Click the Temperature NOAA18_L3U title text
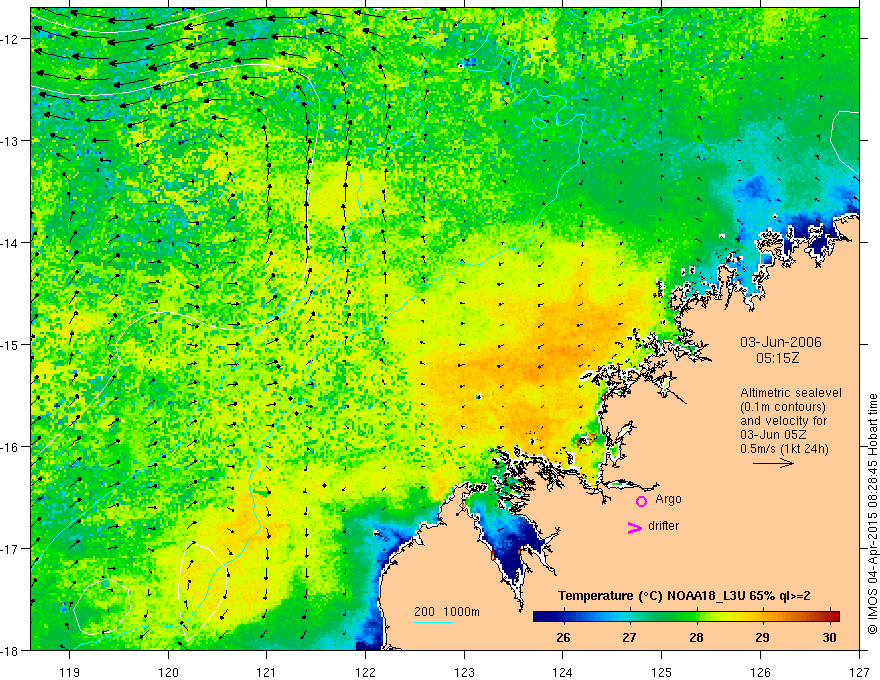This screenshot has height=680, width=880. [684, 596]
